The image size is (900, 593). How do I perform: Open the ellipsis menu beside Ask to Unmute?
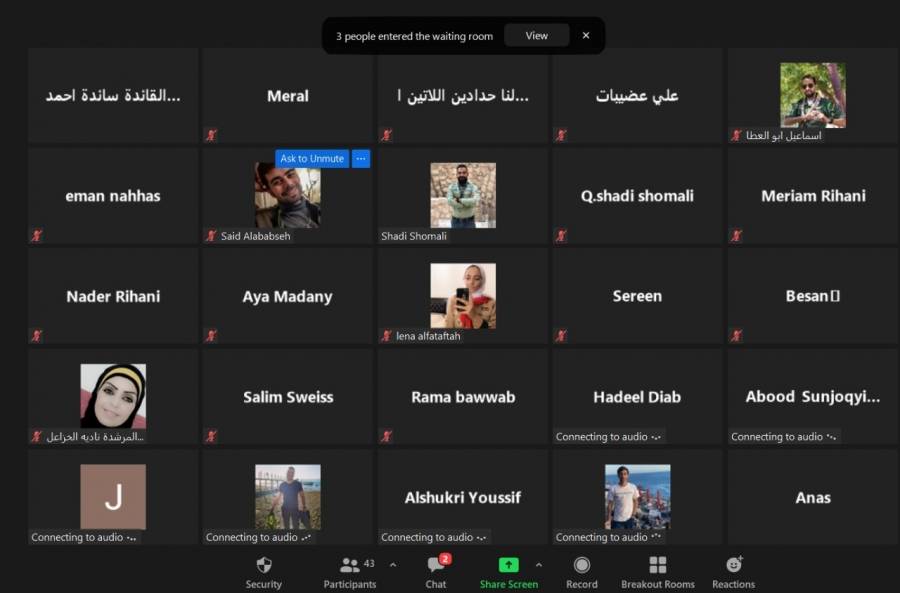360,158
